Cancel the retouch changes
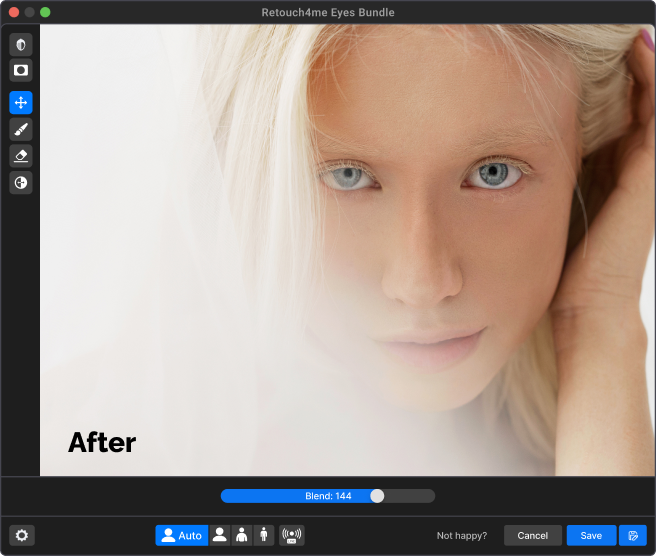Screen dimensions: 656x556 coord(533,536)
